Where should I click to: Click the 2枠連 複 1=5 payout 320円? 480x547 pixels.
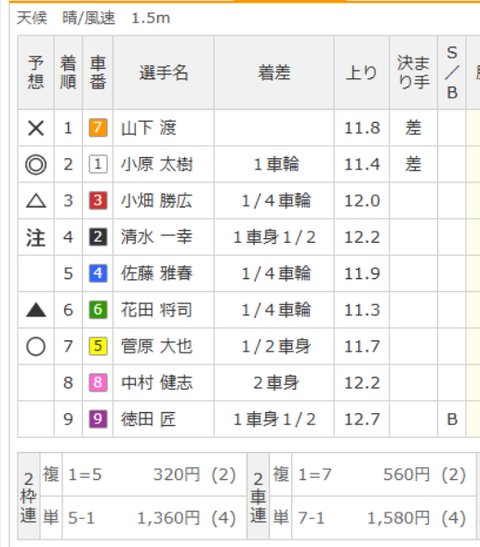coord(177,474)
